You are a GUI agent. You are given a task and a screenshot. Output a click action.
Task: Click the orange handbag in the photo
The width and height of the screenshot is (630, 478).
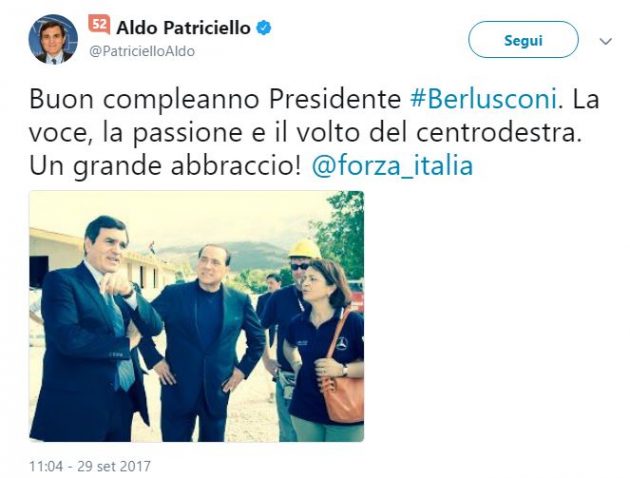pyautogui.click(x=342, y=396)
